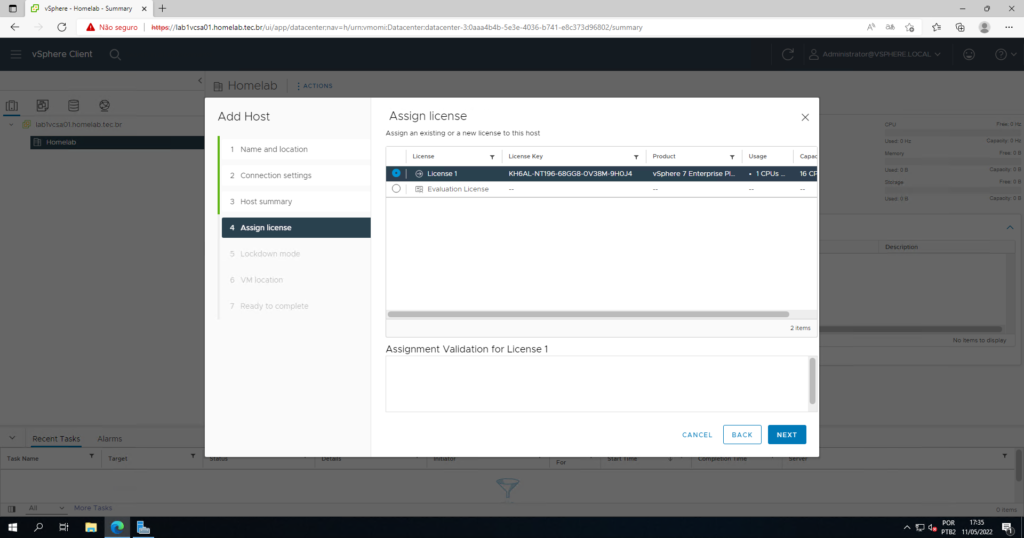This screenshot has height=538, width=1024.
Task: Switch to Networking inventory view
Action: coord(104,105)
